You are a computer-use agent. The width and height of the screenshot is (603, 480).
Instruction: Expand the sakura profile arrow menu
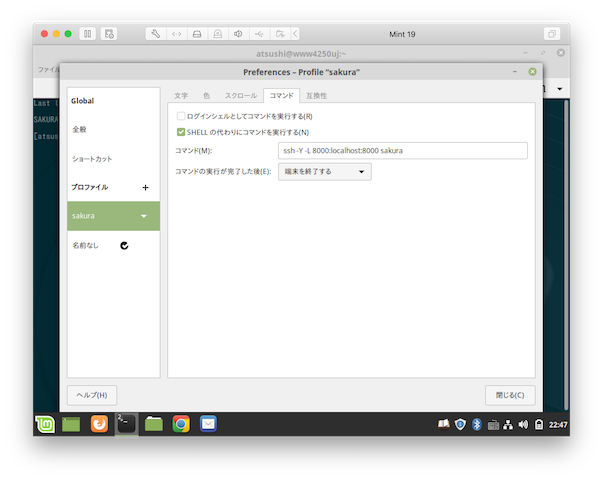pos(144,216)
